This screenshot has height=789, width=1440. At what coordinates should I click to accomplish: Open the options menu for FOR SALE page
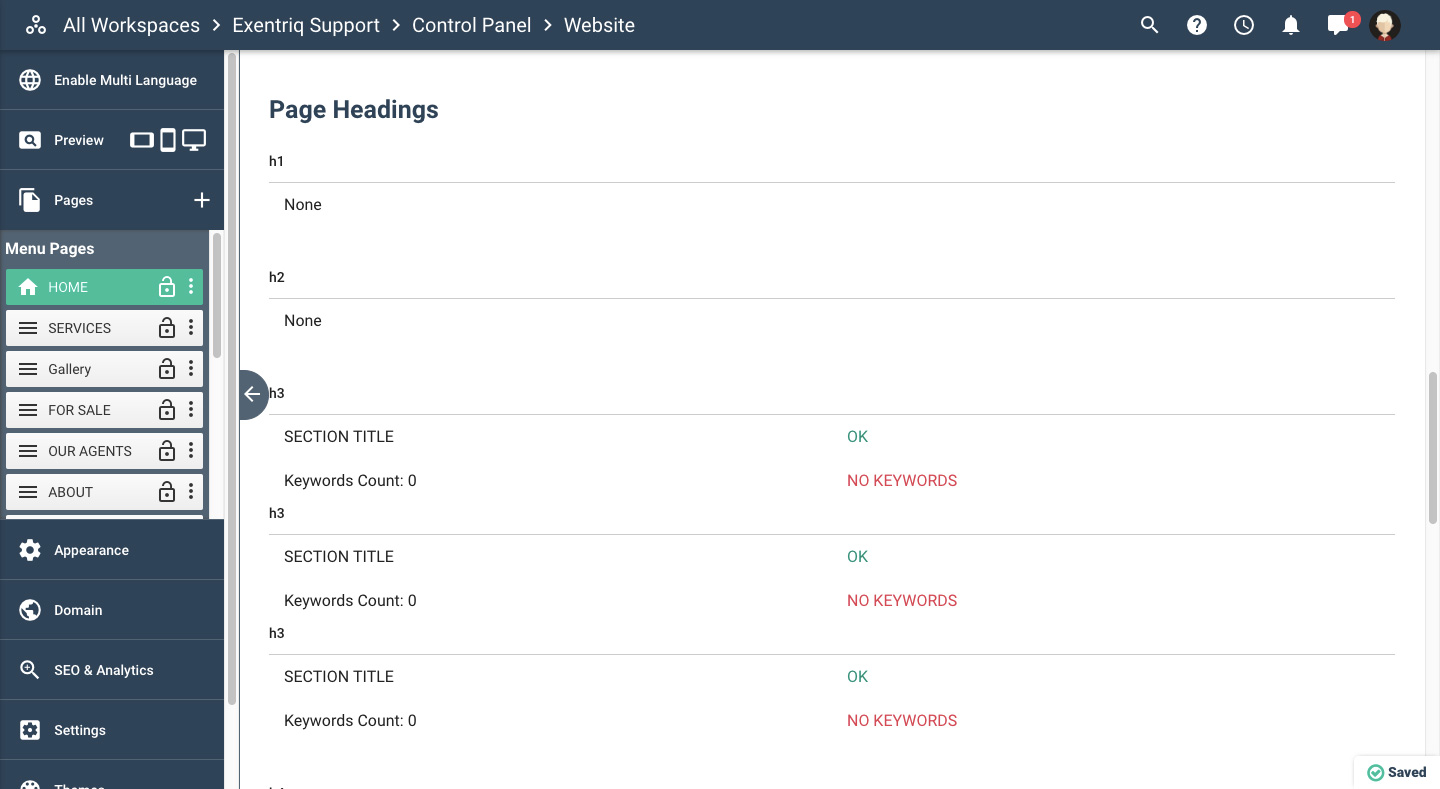pos(191,410)
